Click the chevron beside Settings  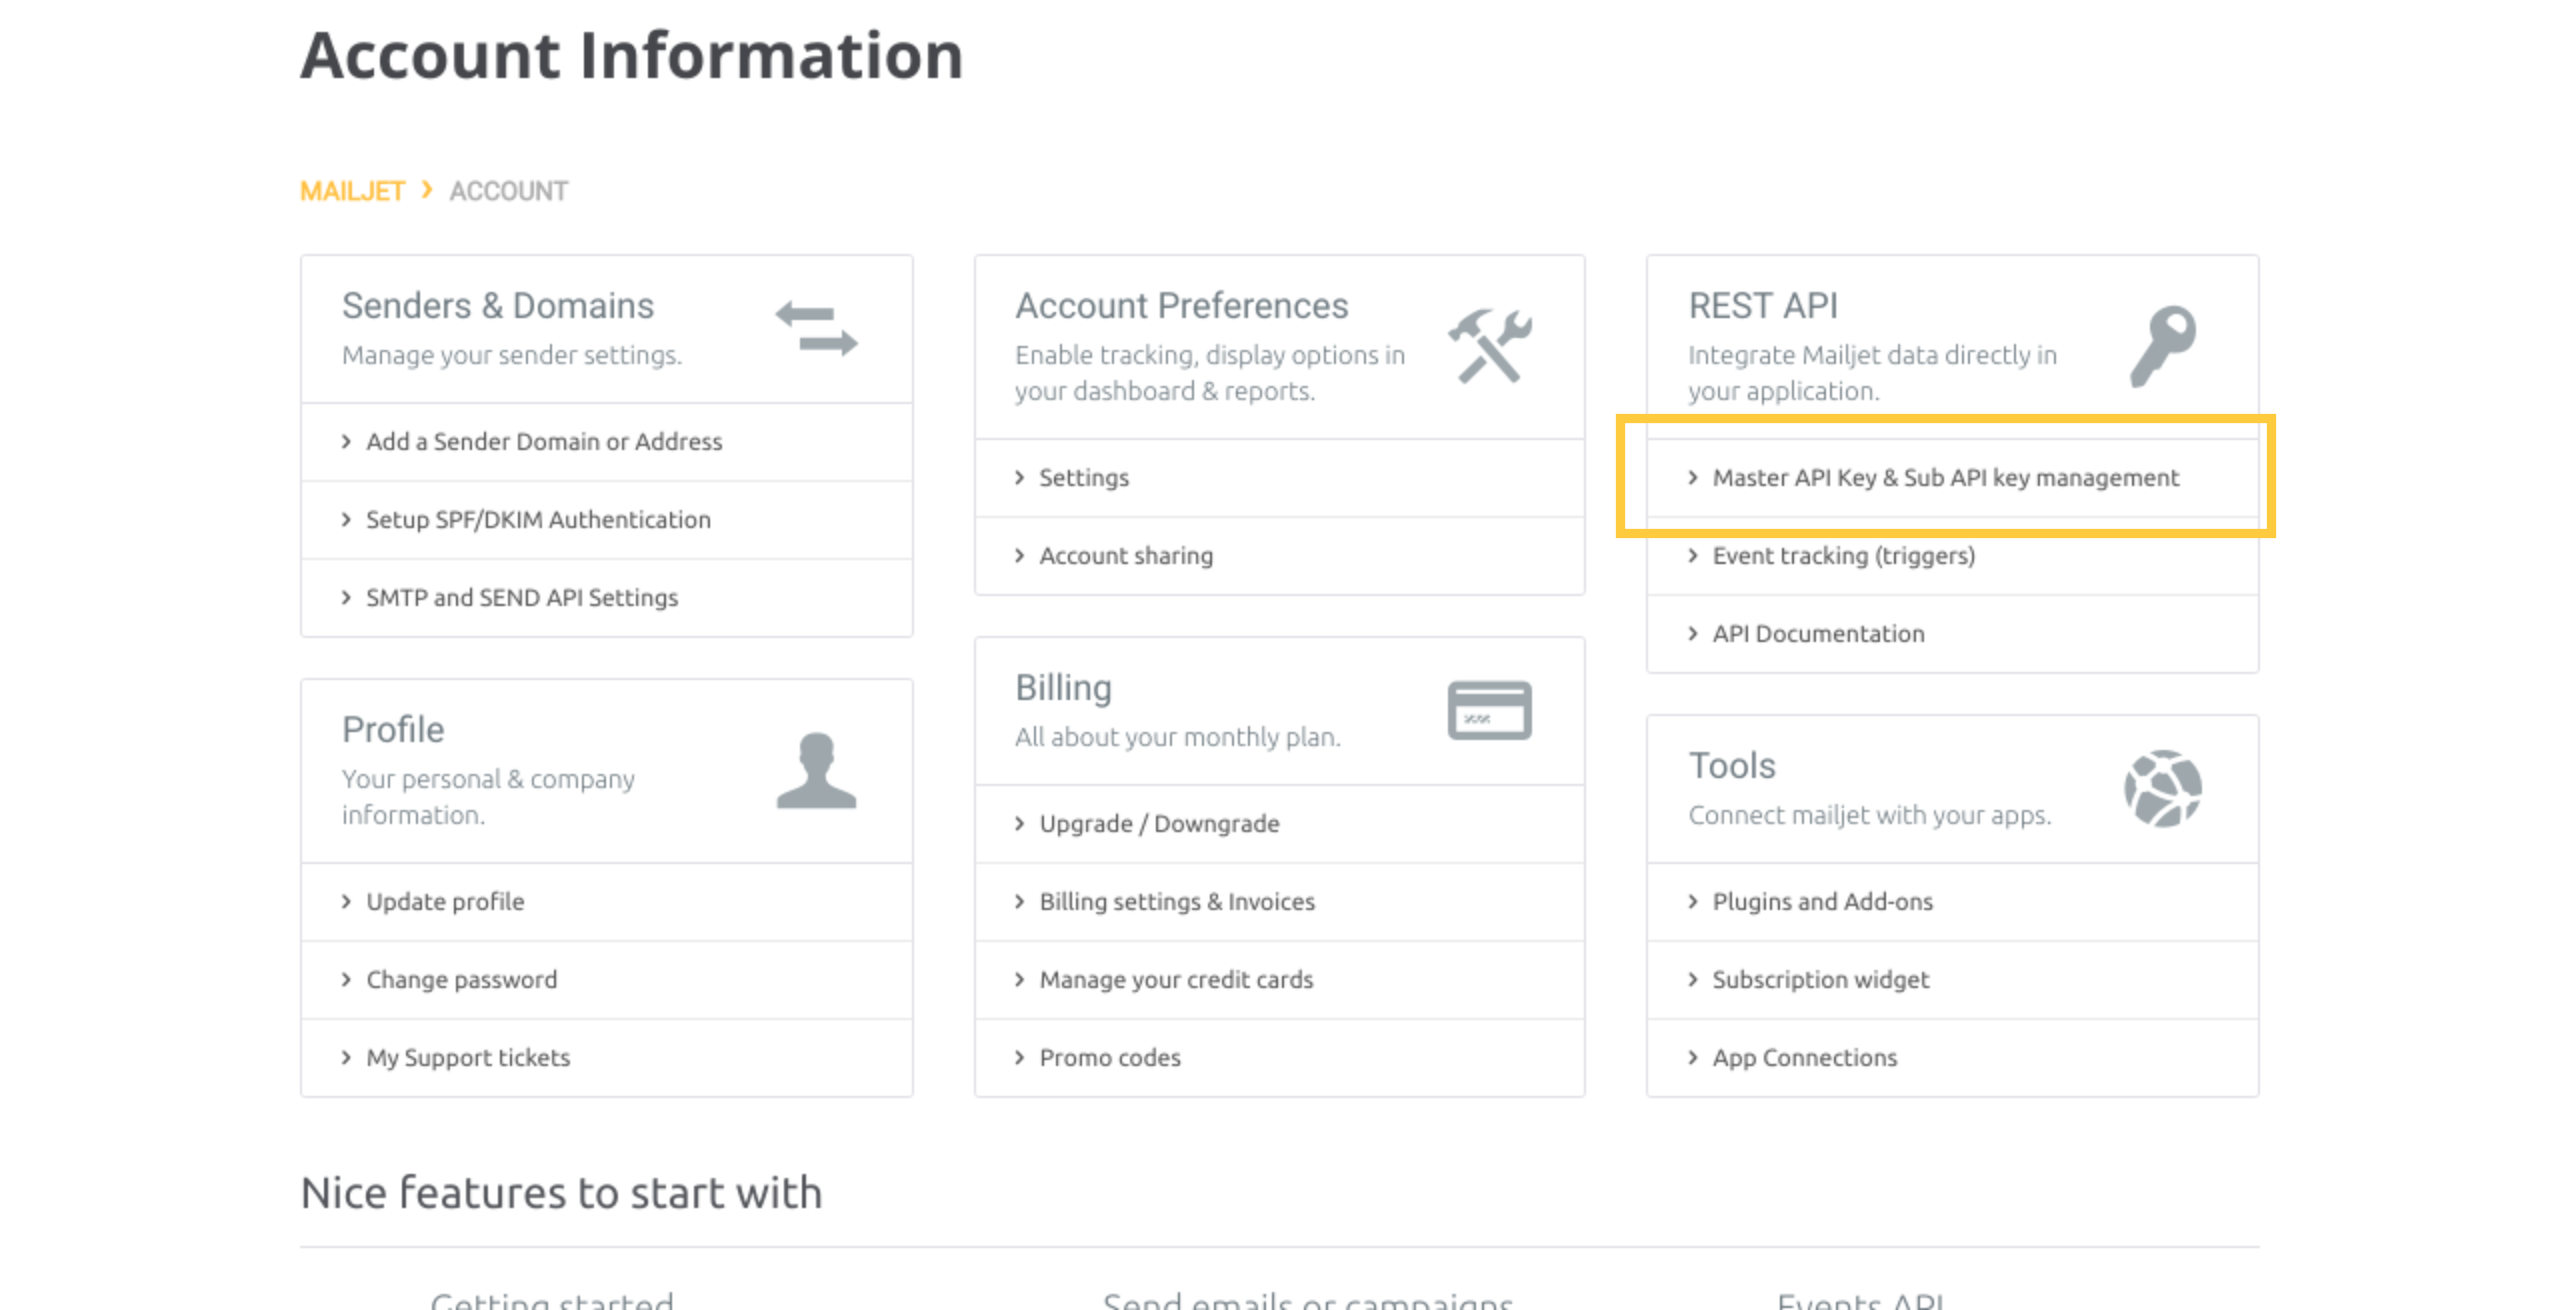click(x=1019, y=478)
